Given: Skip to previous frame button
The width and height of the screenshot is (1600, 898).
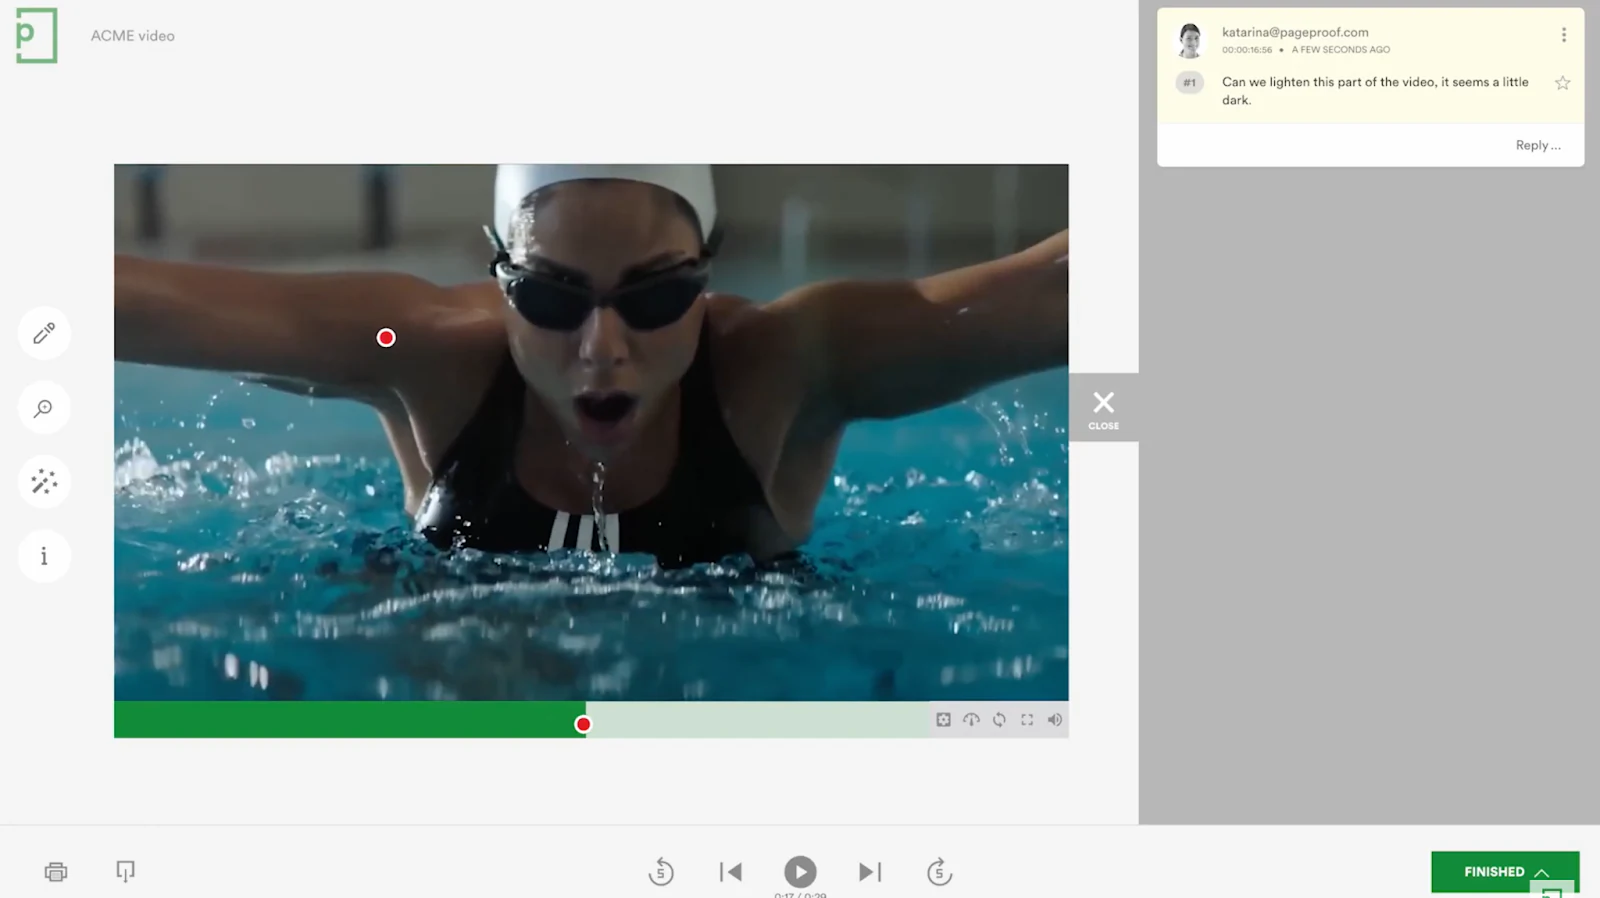Looking at the screenshot, I should click(731, 872).
